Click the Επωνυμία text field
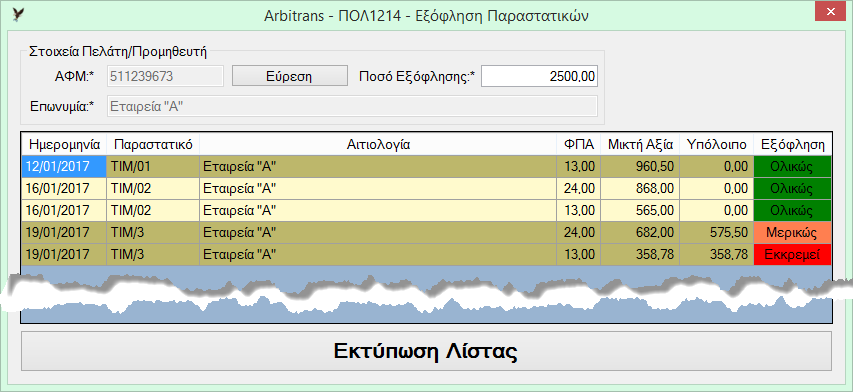The height and width of the screenshot is (392, 853). (x=353, y=106)
